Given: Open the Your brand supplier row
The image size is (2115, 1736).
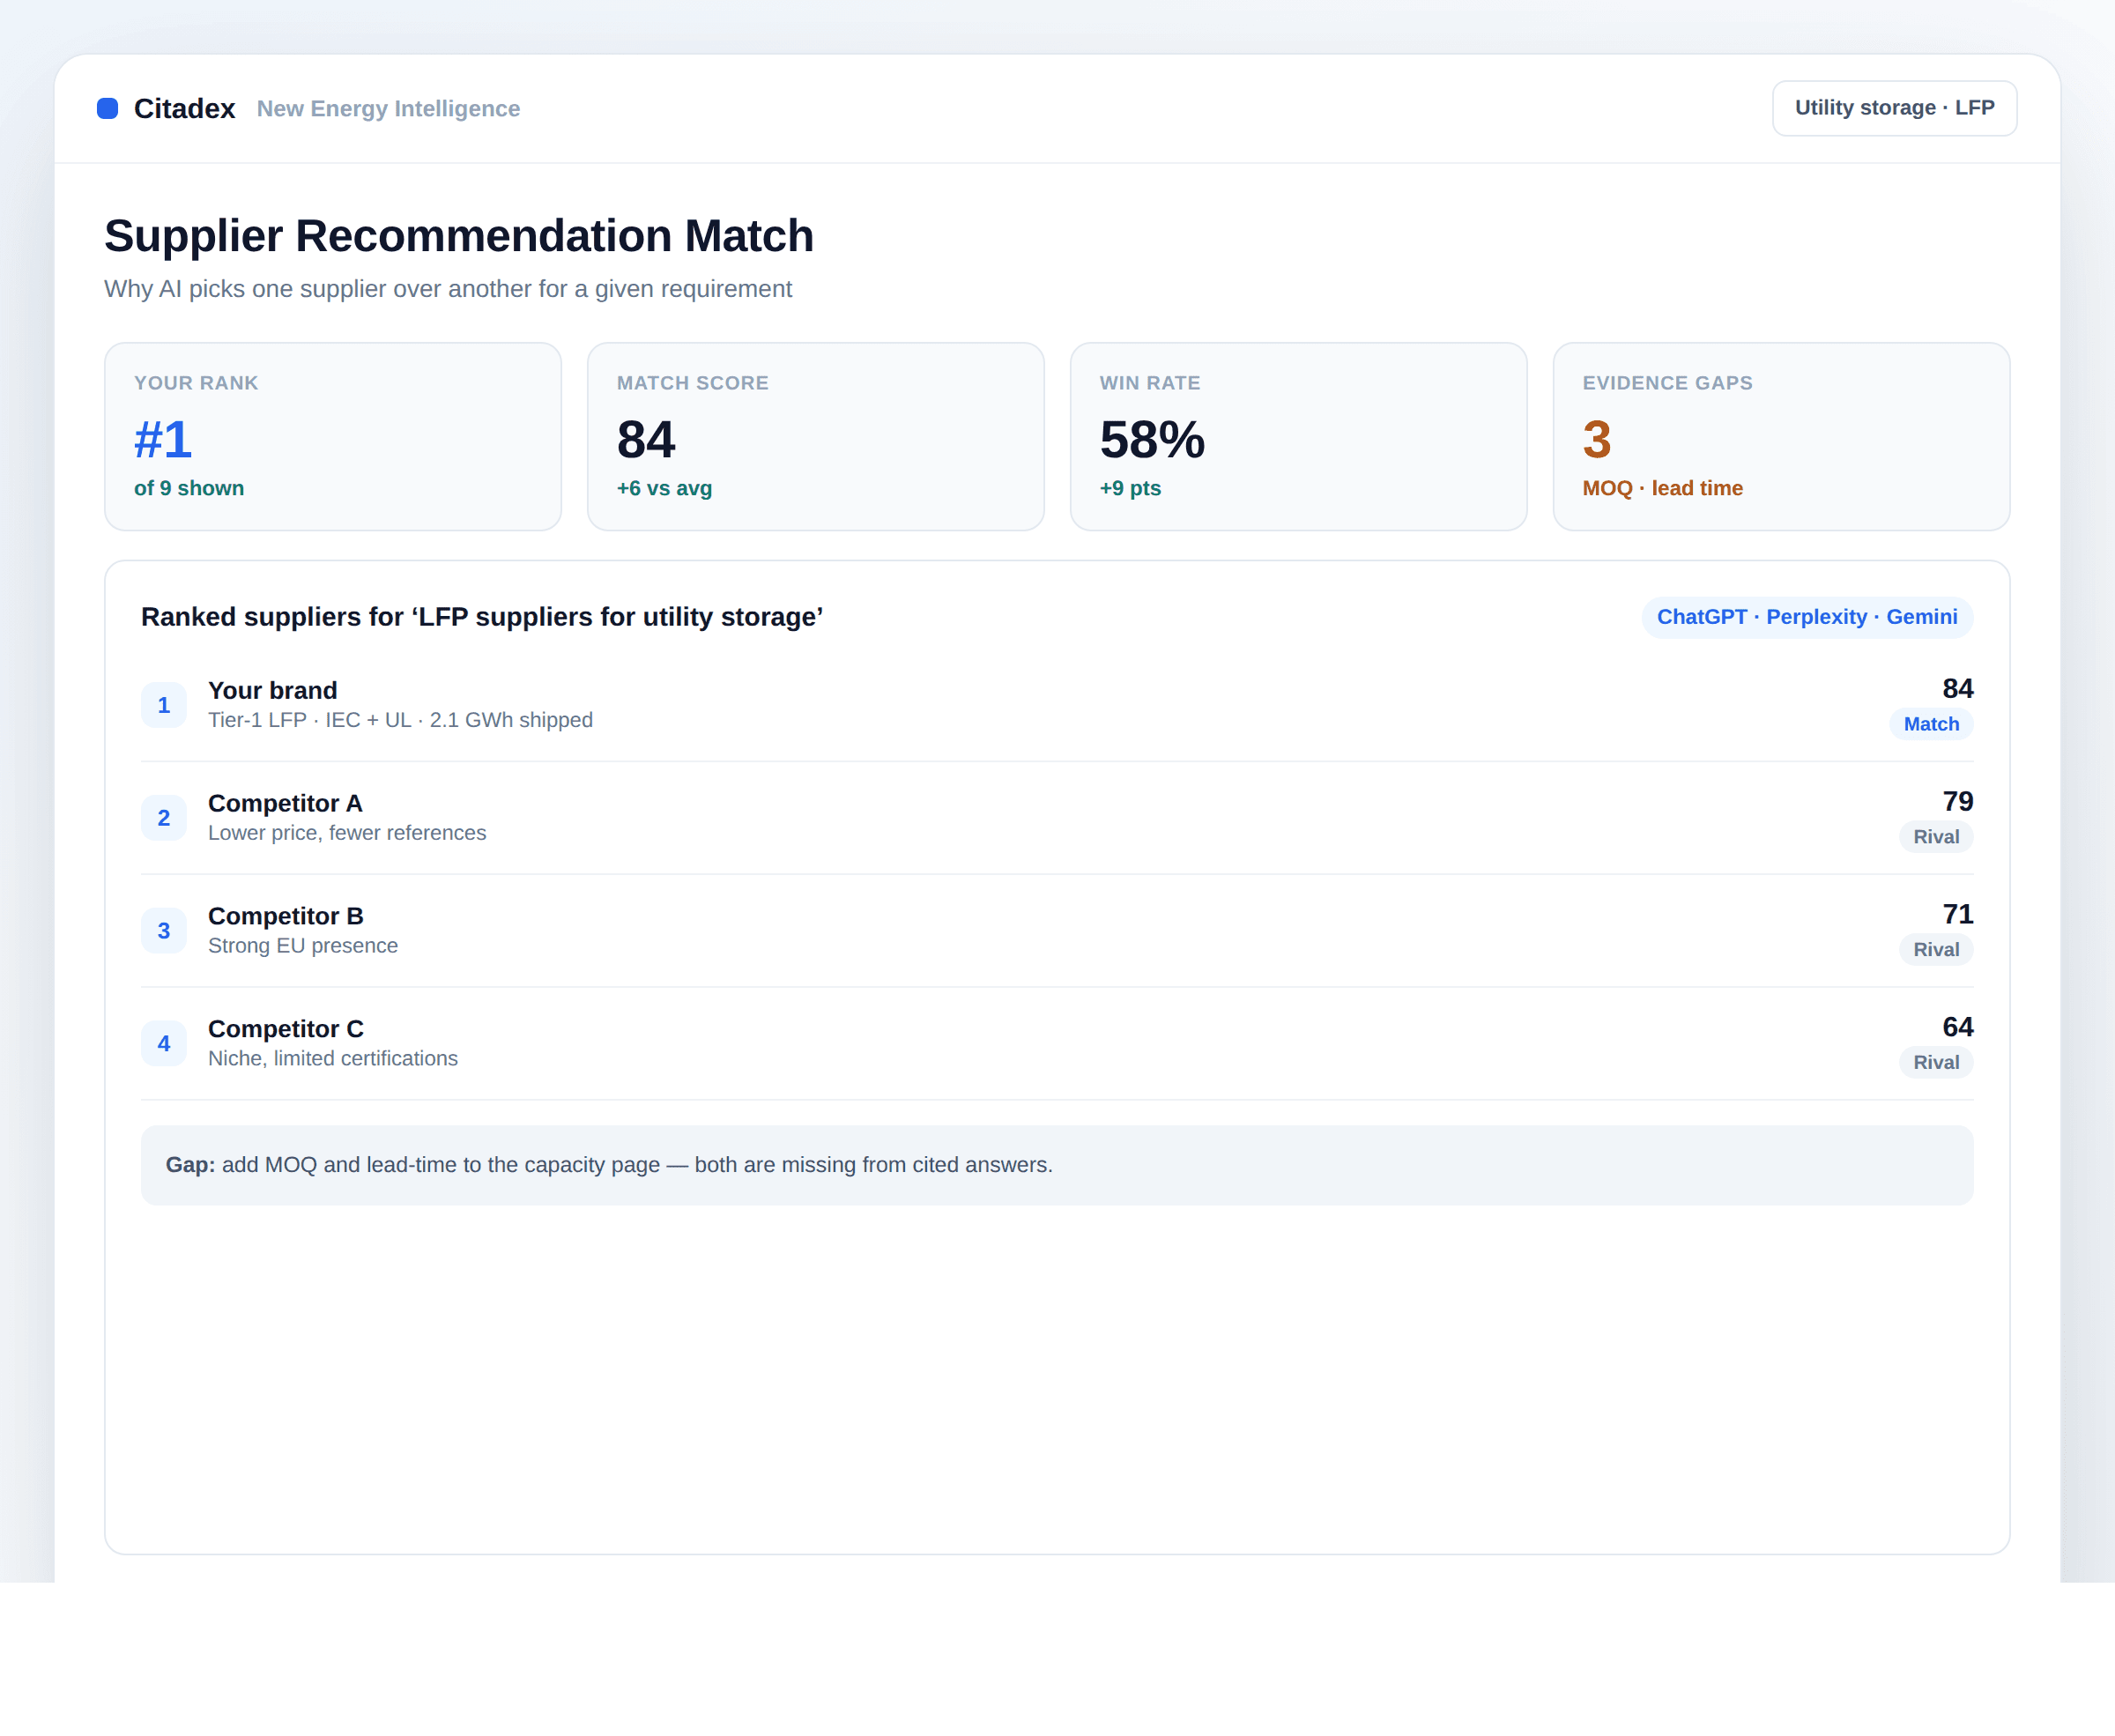Looking at the screenshot, I should tap(1057, 705).
